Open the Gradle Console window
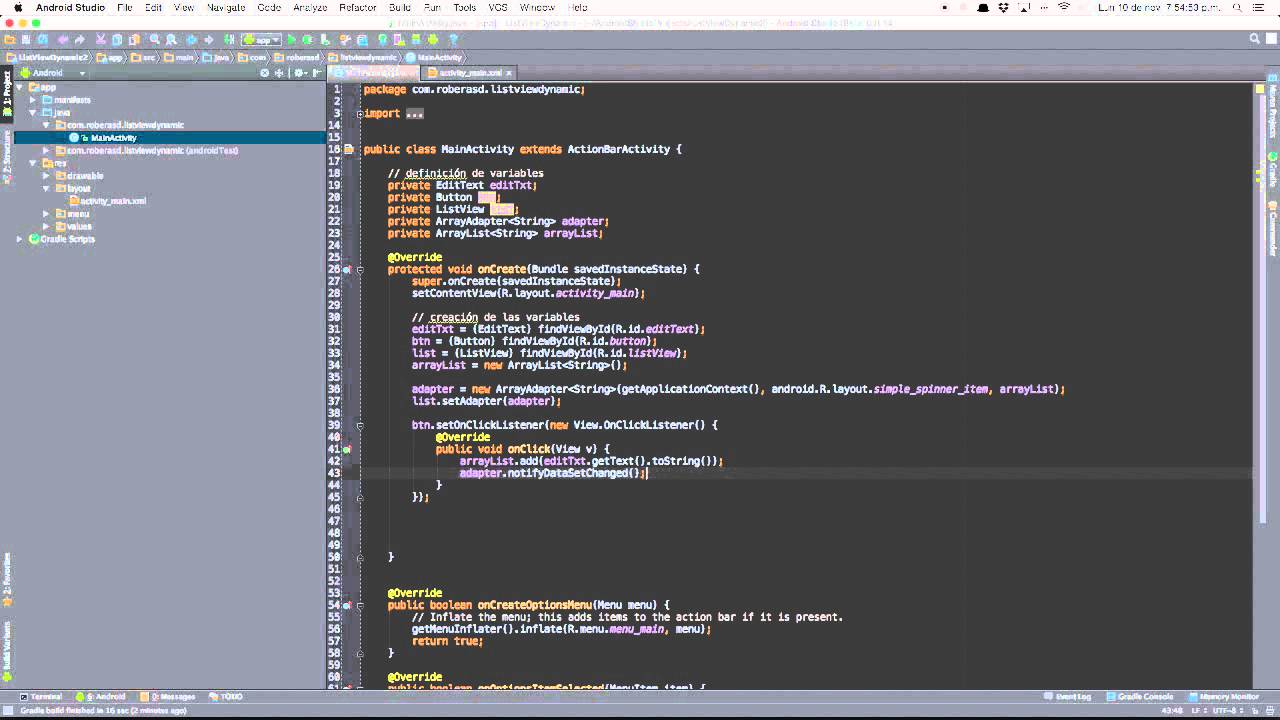The width and height of the screenshot is (1280, 720). (x=1140, y=697)
